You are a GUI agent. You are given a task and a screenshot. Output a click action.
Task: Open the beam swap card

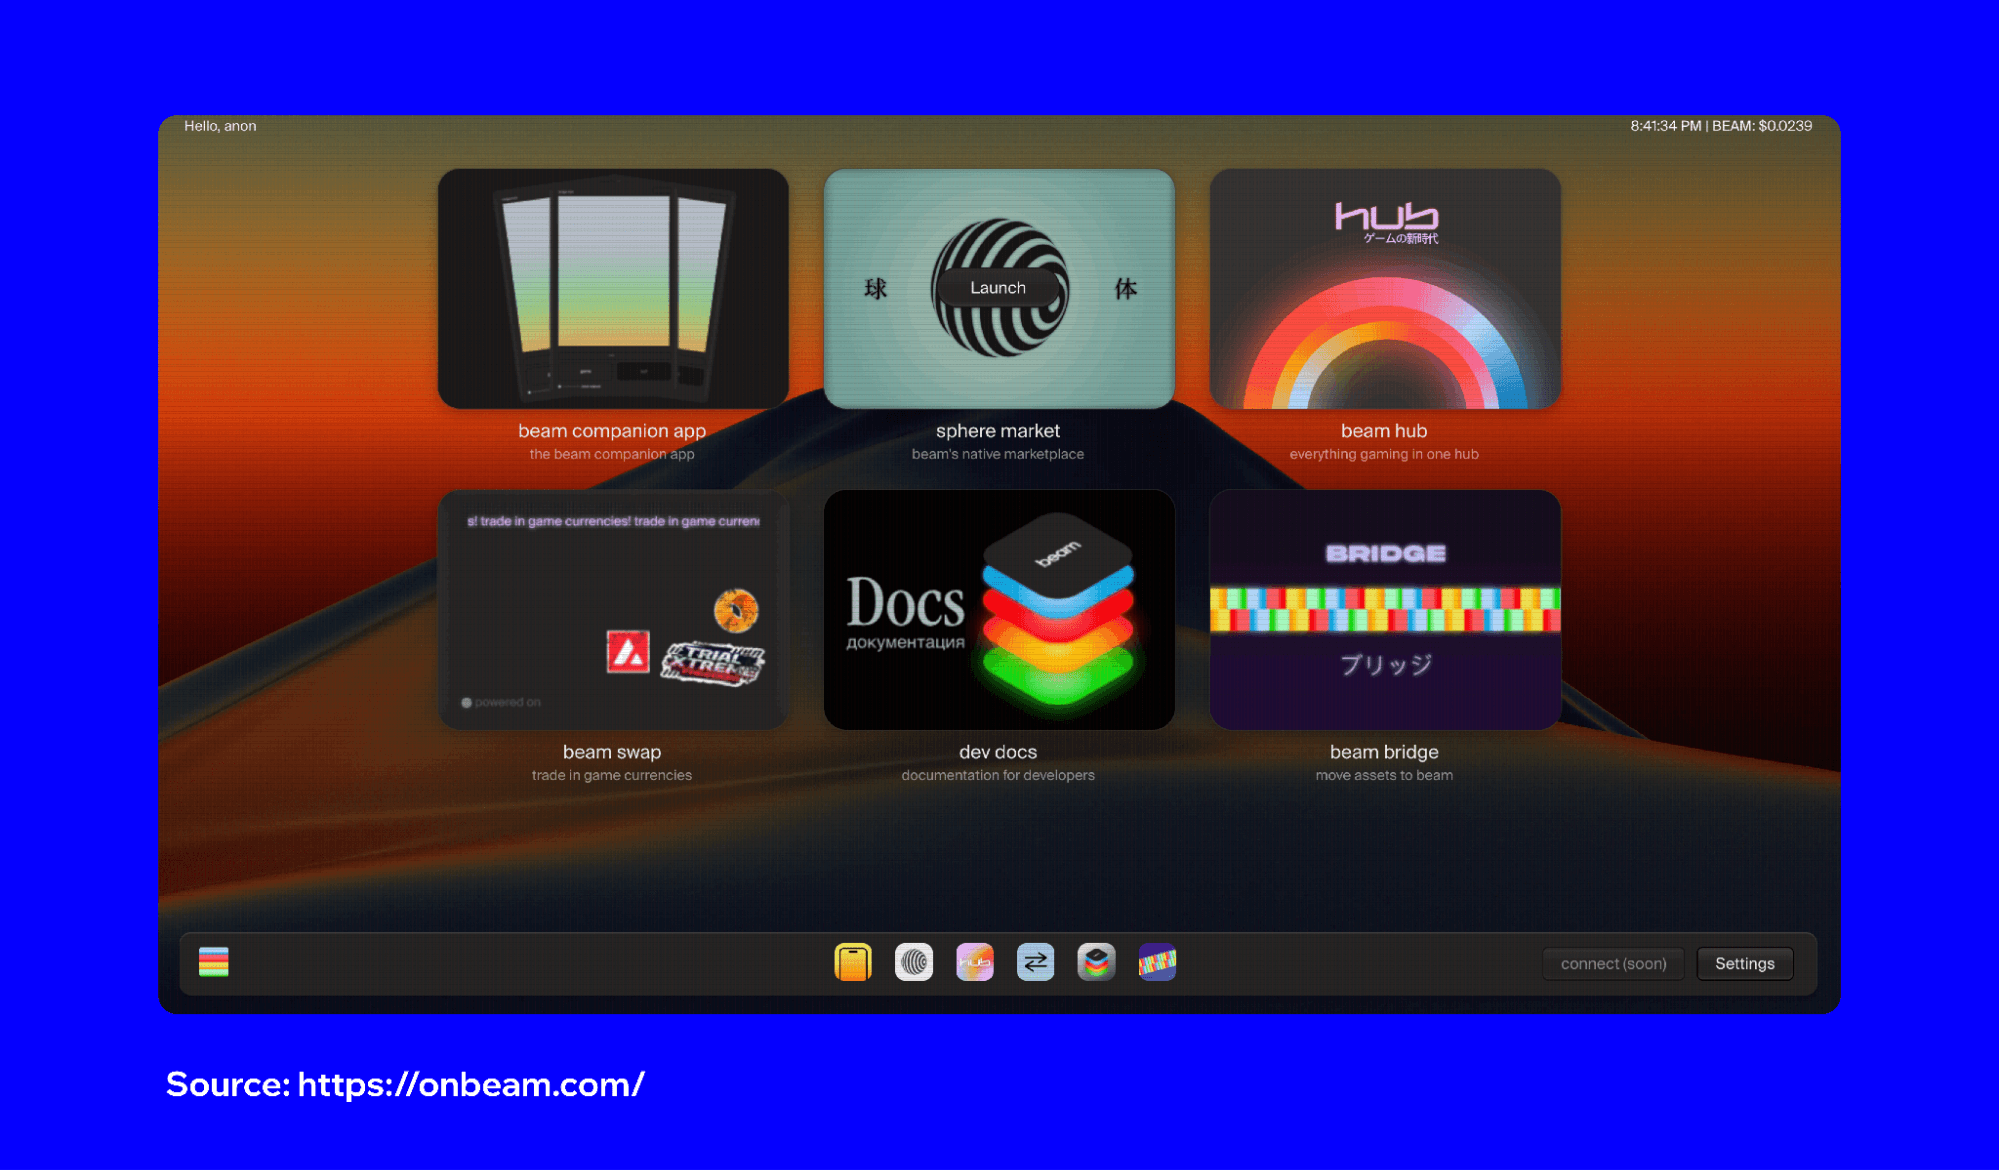click(x=613, y=610)
